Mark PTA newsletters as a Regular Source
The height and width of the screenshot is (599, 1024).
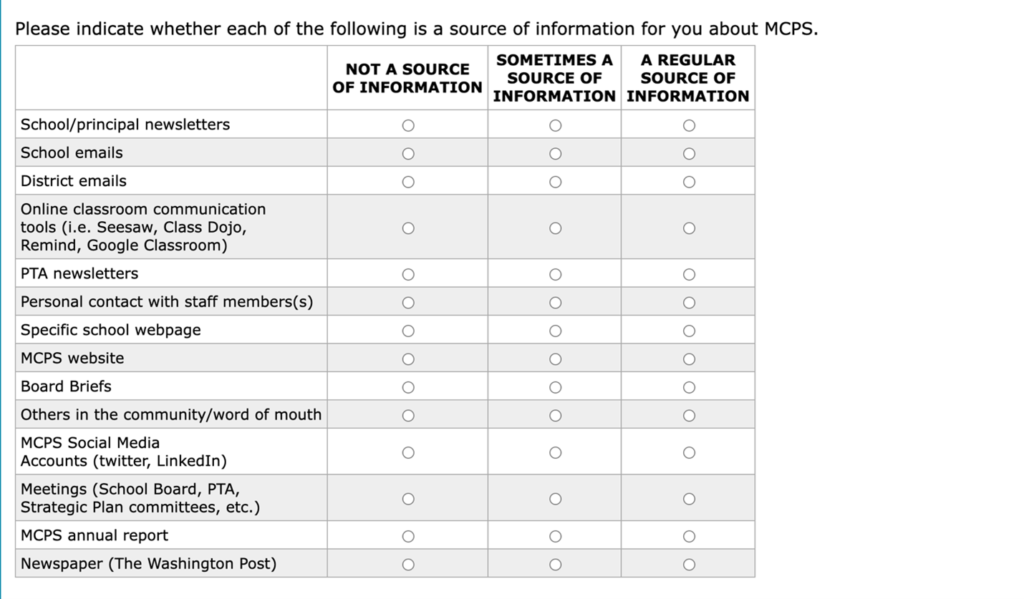click(689, 274)
